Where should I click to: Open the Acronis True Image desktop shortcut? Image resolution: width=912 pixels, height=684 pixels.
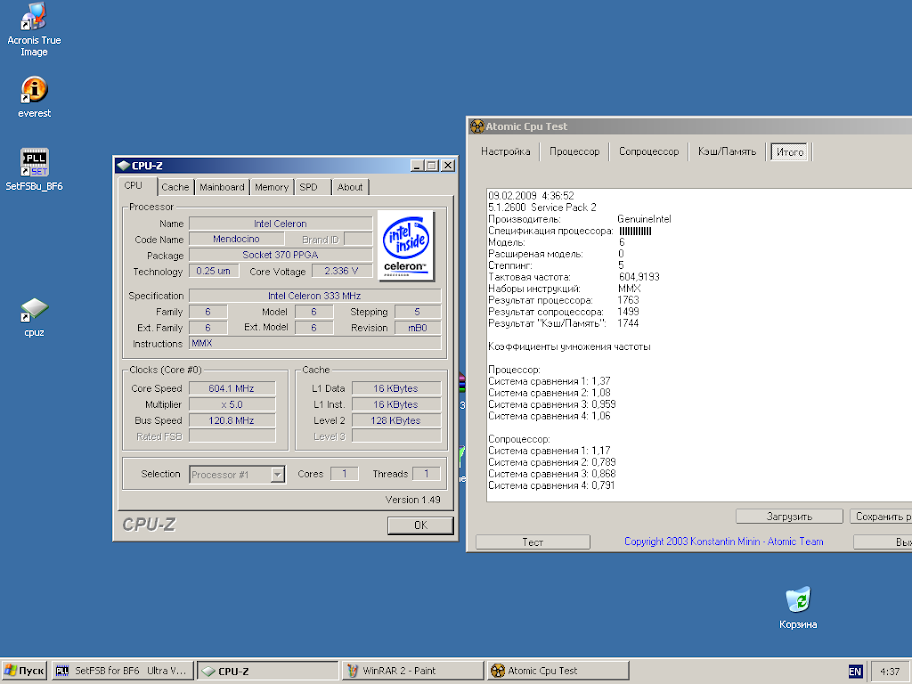34,29
